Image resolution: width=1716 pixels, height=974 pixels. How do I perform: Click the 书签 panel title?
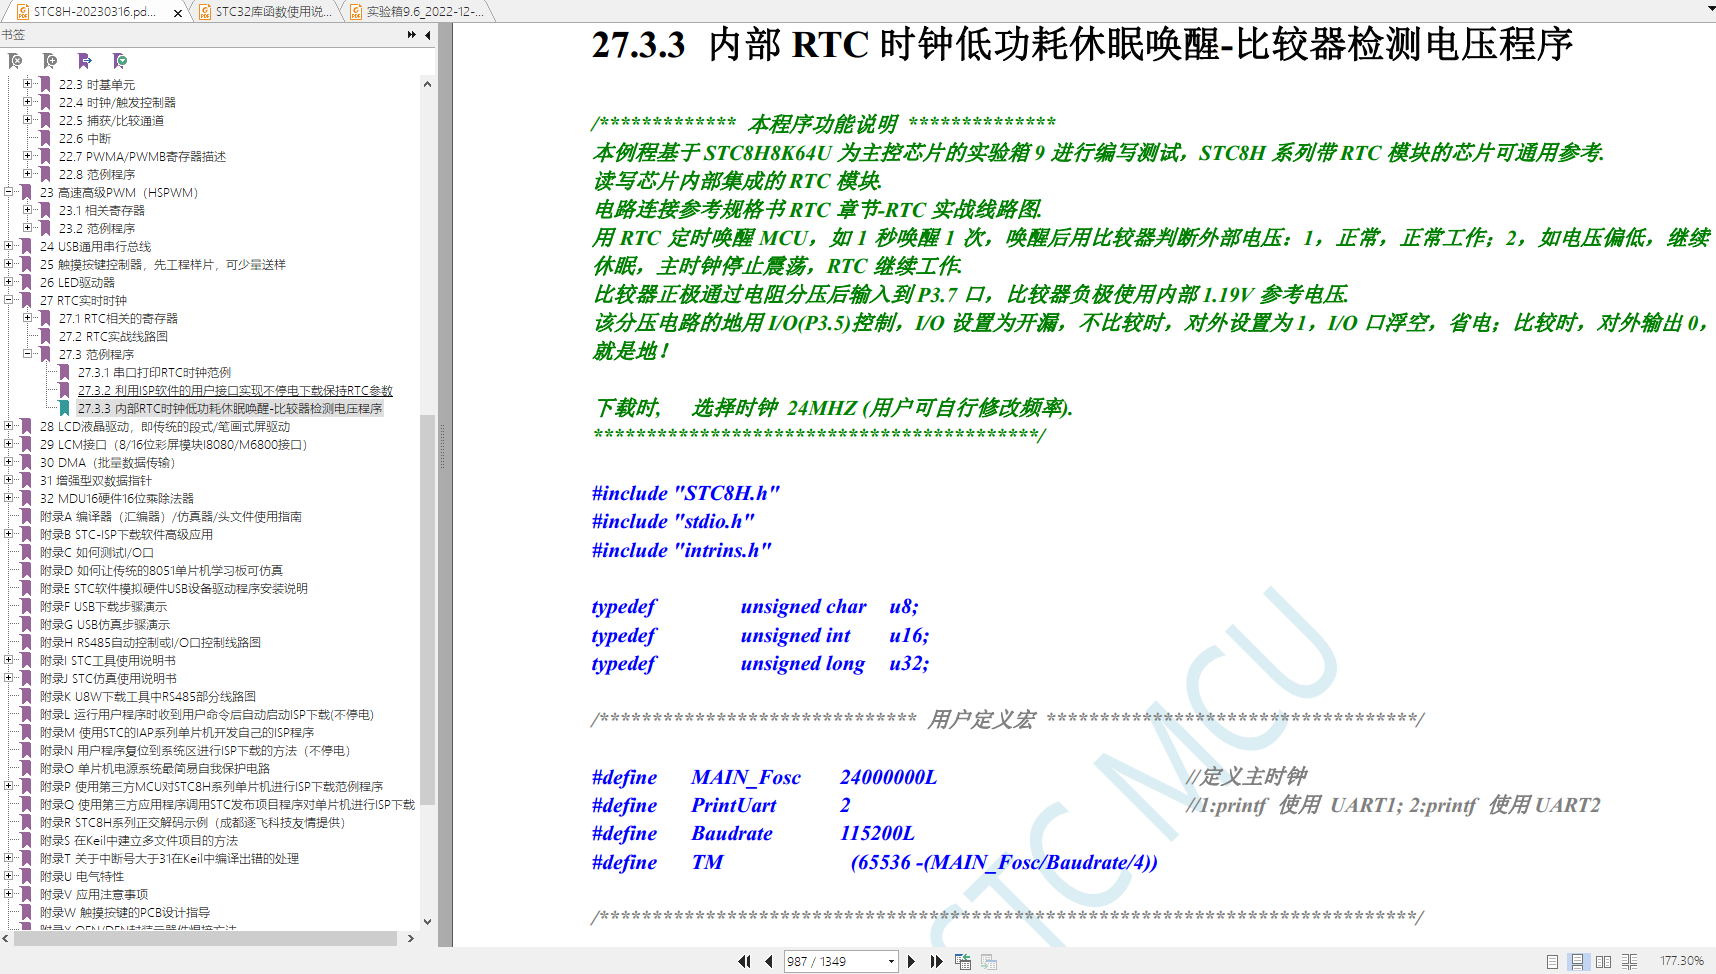click(x=14, y=35)
